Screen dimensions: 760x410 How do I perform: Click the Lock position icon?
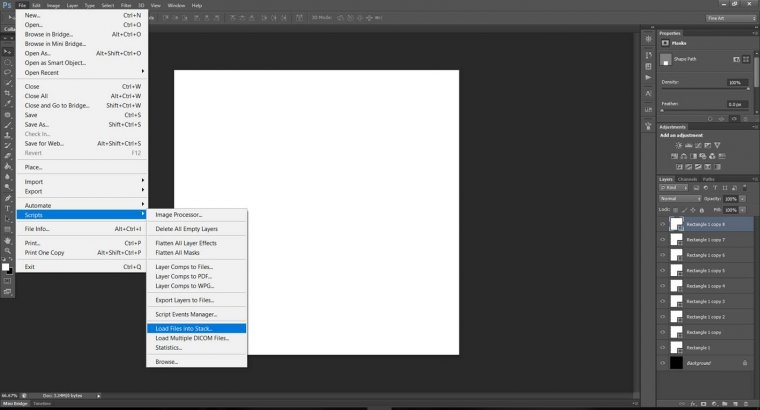click(x=693, y=210)
